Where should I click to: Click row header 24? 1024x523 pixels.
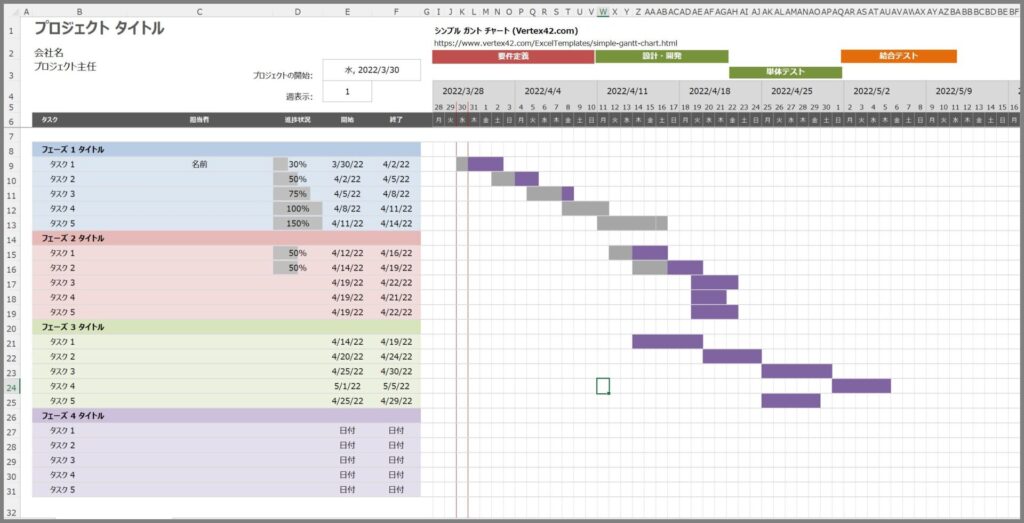click(11, 386)
